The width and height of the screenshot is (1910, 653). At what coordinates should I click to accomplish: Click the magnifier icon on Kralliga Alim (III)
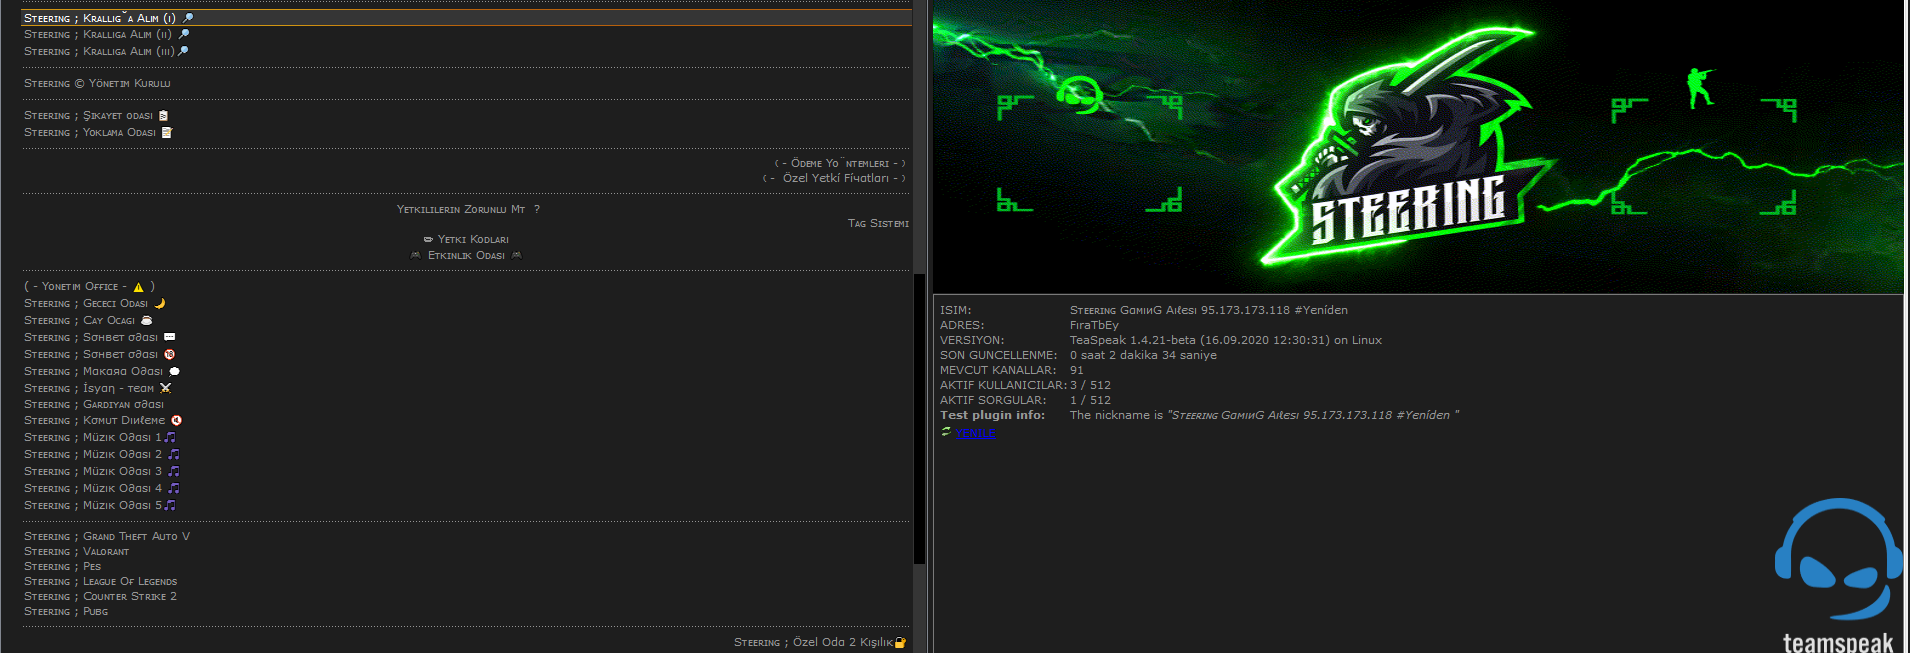183,51
